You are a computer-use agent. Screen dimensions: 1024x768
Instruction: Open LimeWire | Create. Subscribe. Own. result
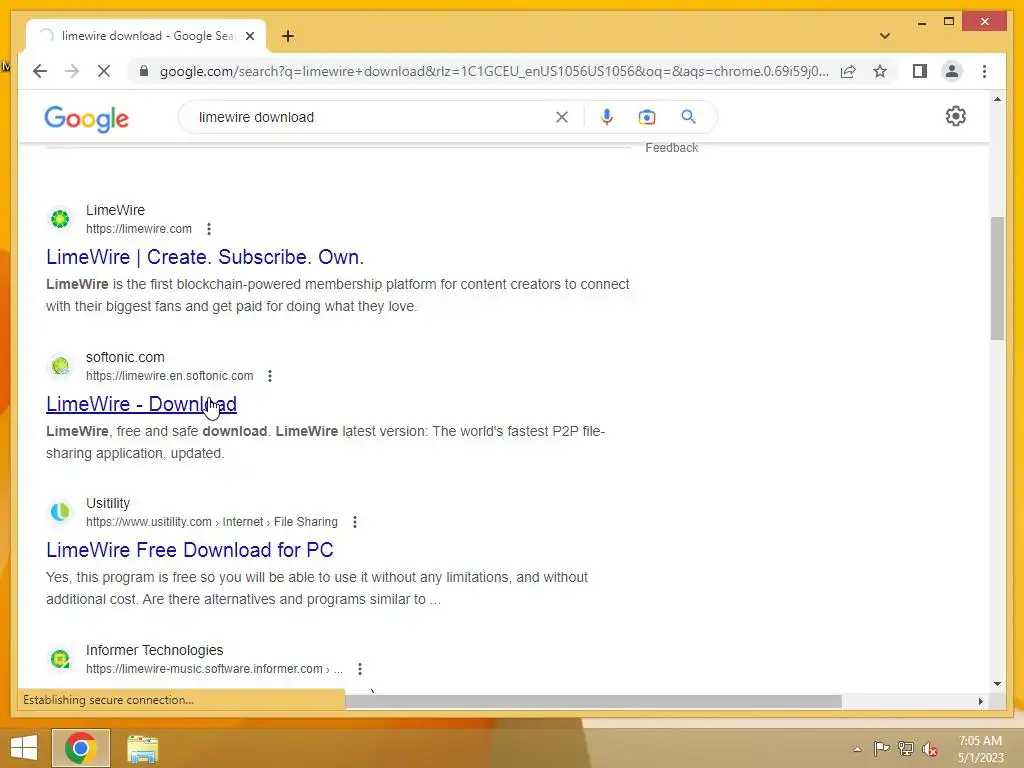[205, 257]
